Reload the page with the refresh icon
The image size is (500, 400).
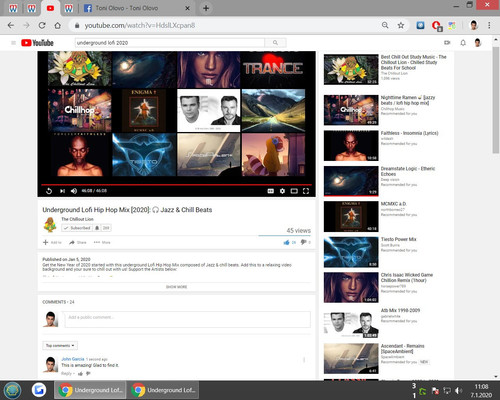click(x=42, y=25)
